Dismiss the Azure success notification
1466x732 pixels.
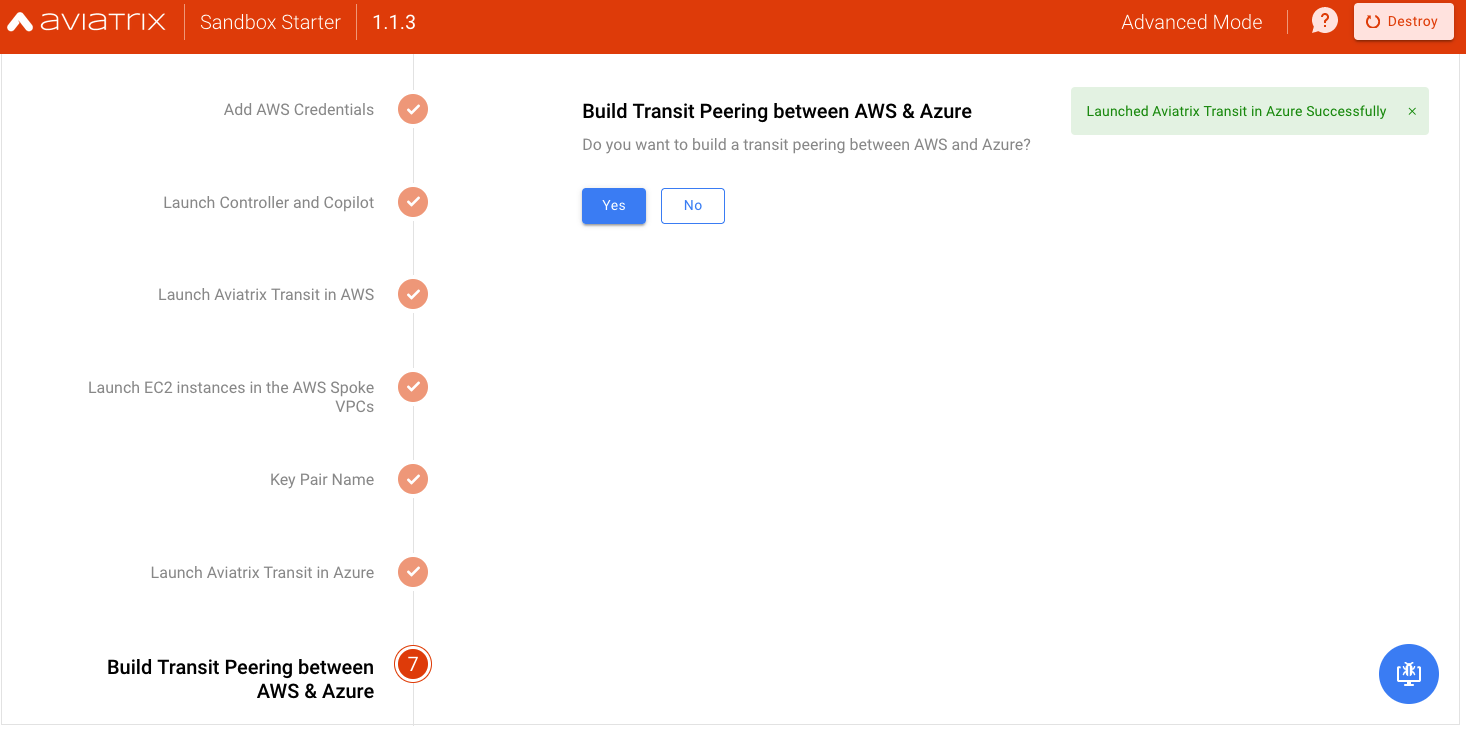1412,111
